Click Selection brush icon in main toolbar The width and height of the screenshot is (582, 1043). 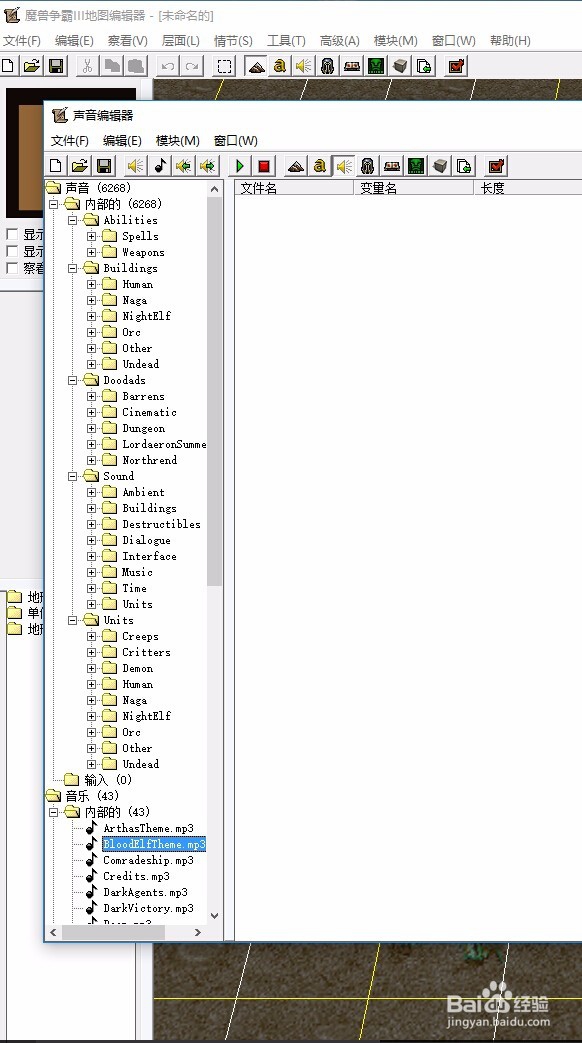coord(225,66)
